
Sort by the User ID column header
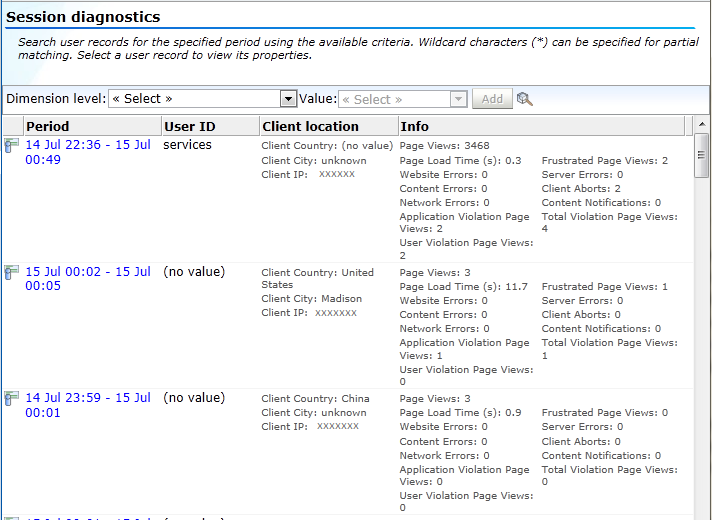[x=211, y=126]
